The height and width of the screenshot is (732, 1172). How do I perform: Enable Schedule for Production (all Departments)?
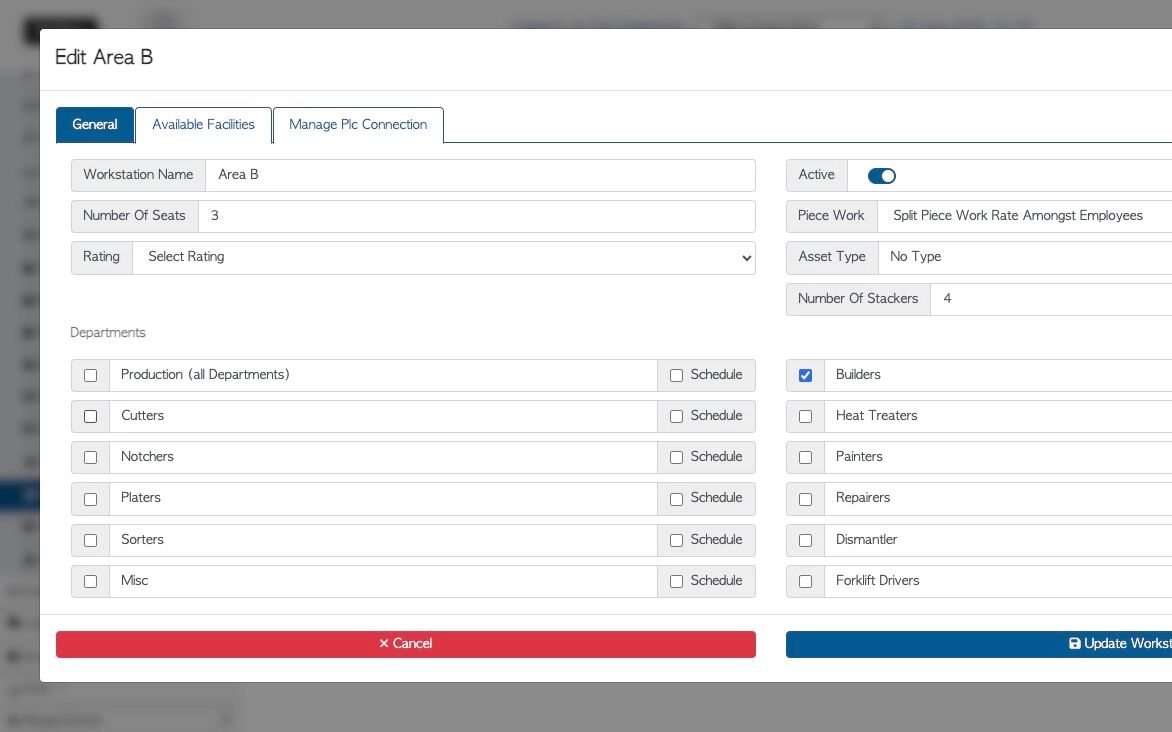tap(676, 375)
